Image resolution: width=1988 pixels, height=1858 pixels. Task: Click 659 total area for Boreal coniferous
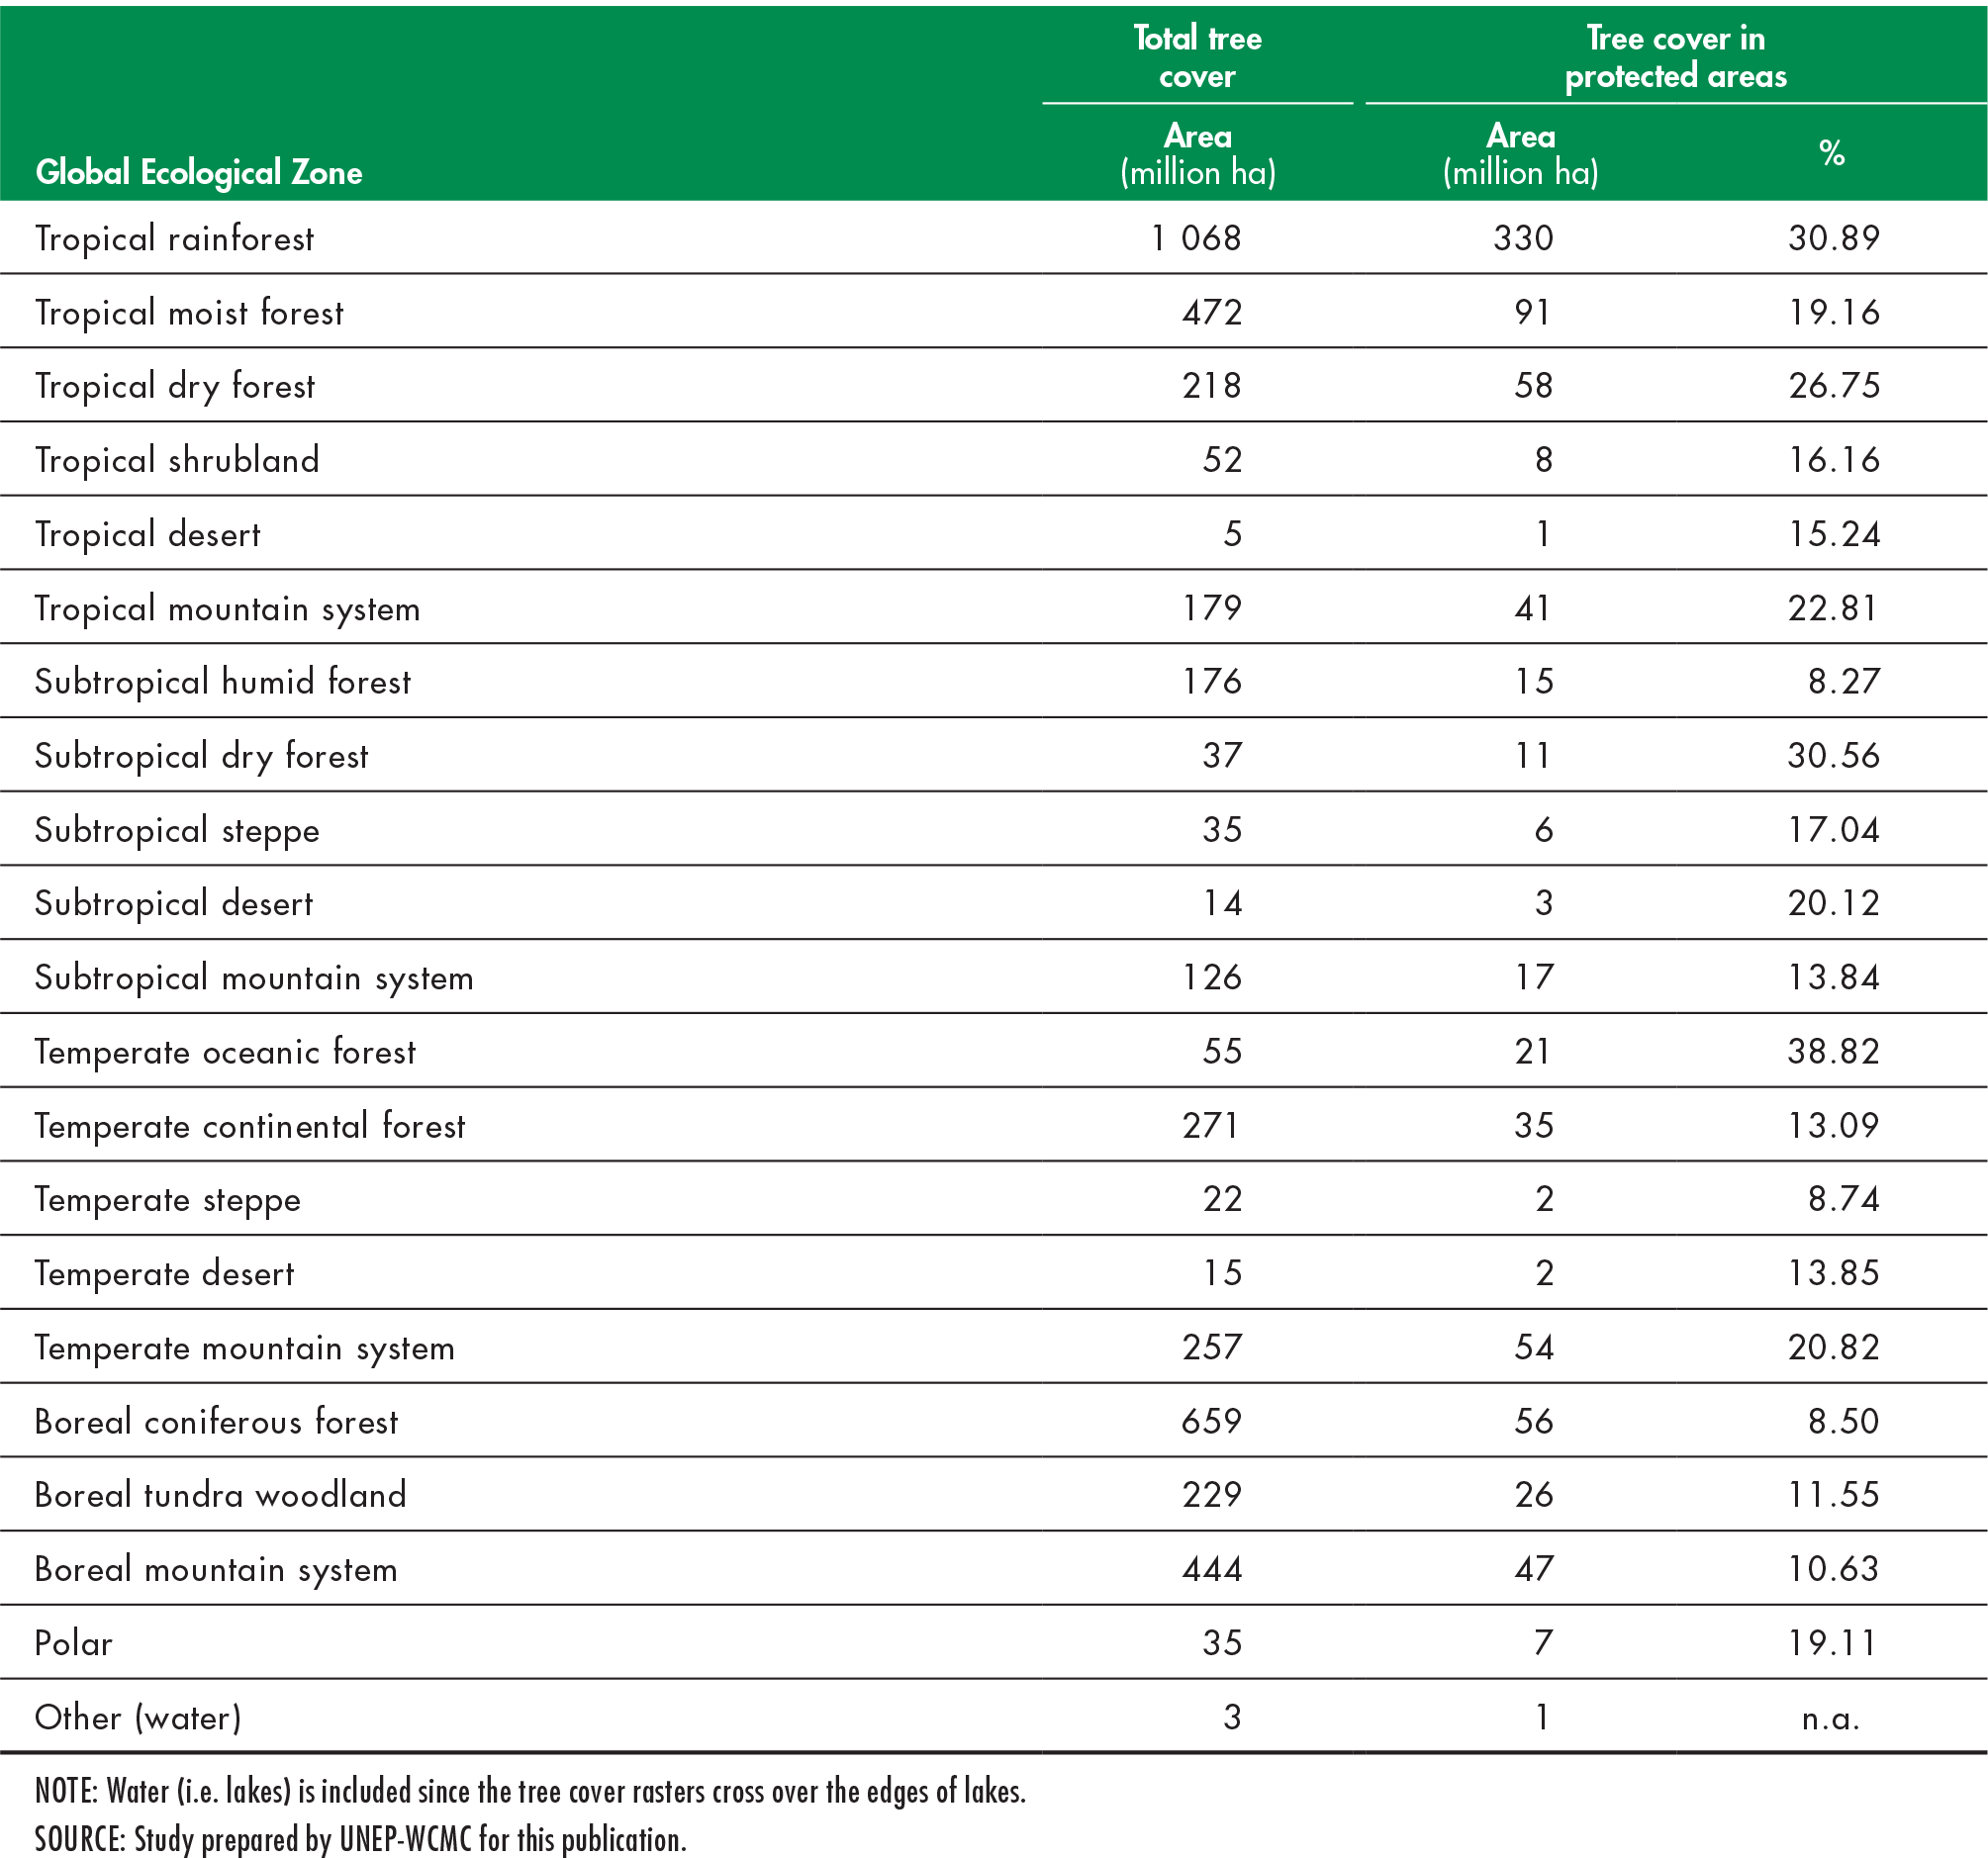coord(1211,1421)
